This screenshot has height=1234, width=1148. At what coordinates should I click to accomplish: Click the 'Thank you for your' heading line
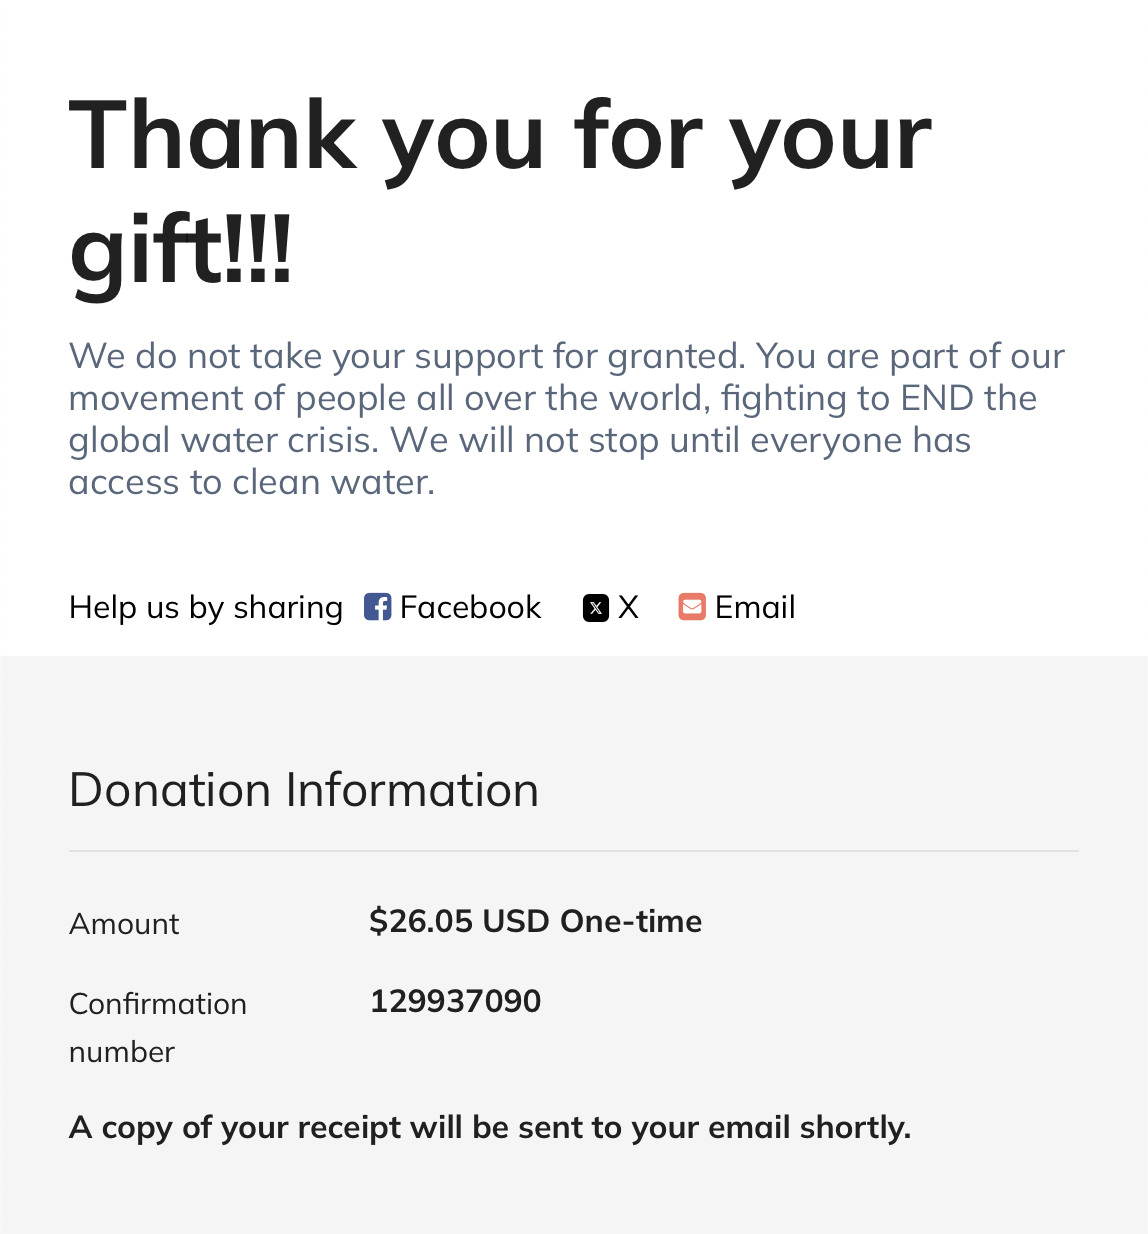[x=500, y=137]
